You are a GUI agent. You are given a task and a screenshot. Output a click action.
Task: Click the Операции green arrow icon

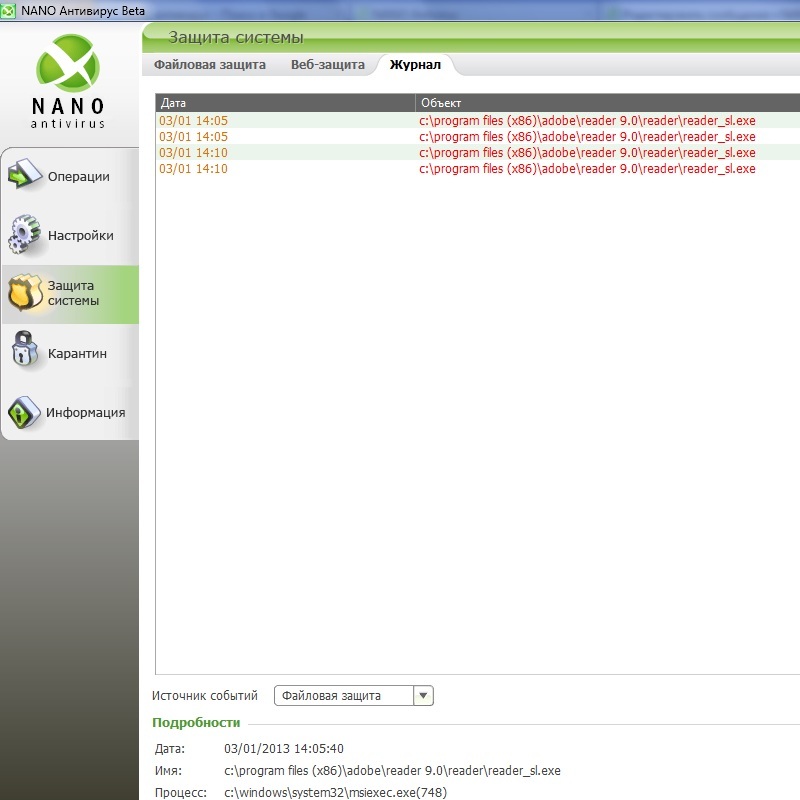pyautogui.click(x=24, y=176)
